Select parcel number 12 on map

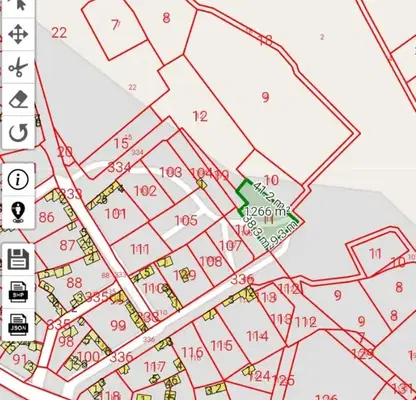200,116
